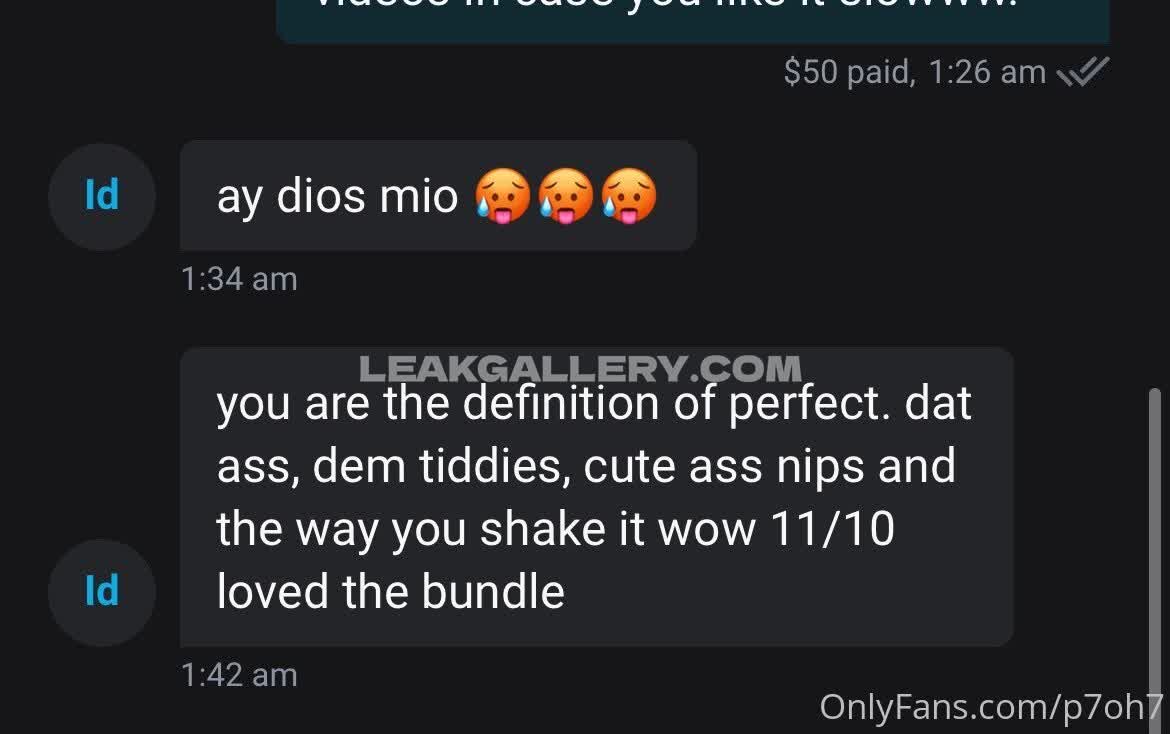Screen dimensions: 1170x734
Task: Open the OnlyFans.com/p7oh7 link
Action: click(x=992, y=707)
